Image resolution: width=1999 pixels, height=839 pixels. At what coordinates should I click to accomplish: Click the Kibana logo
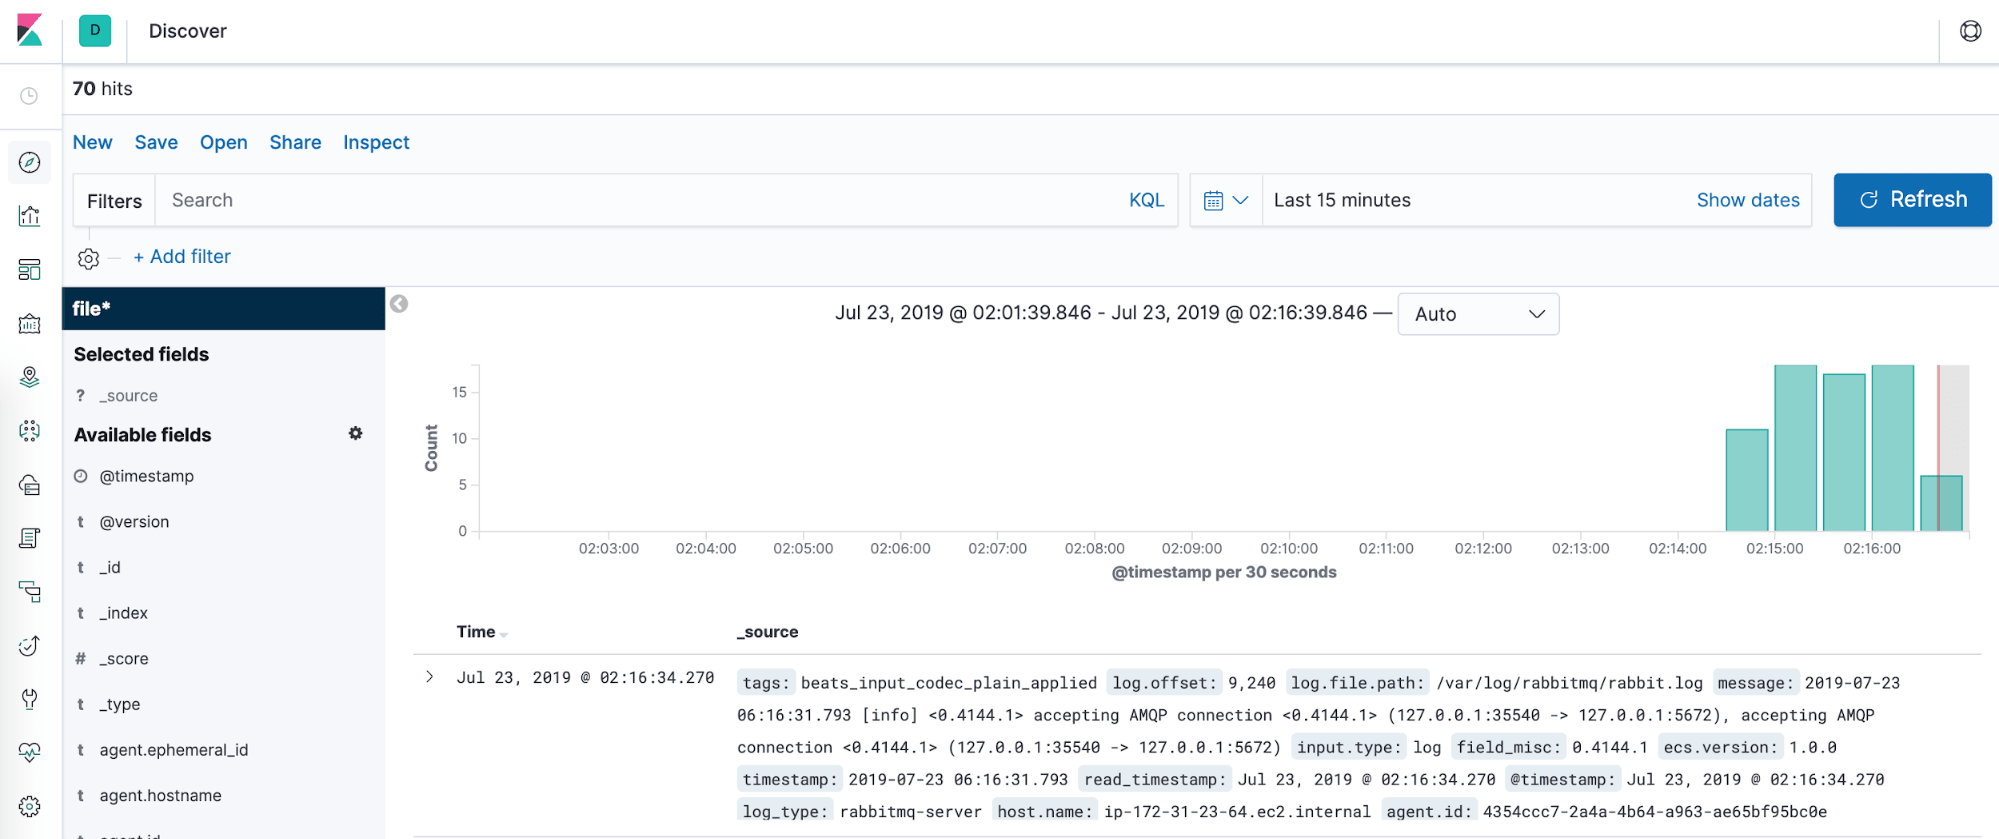click(30, 30)
